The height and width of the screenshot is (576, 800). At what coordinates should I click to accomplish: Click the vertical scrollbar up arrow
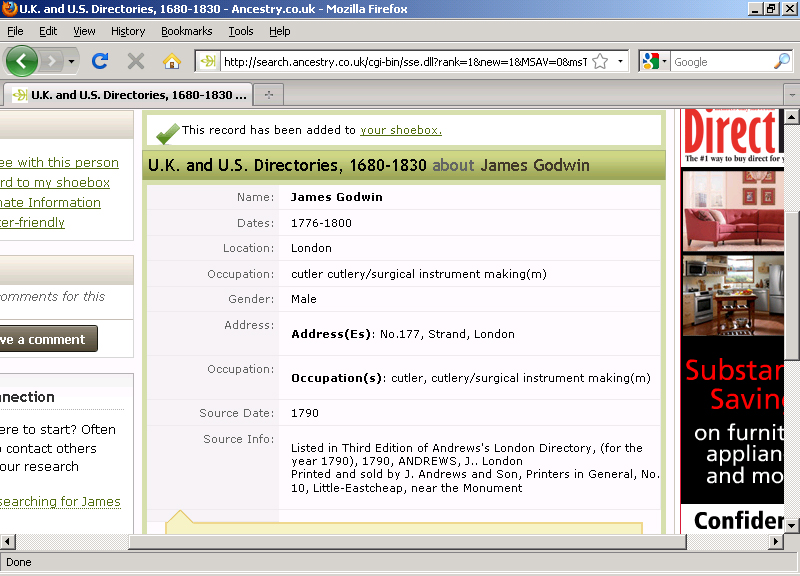click(791, 117)
